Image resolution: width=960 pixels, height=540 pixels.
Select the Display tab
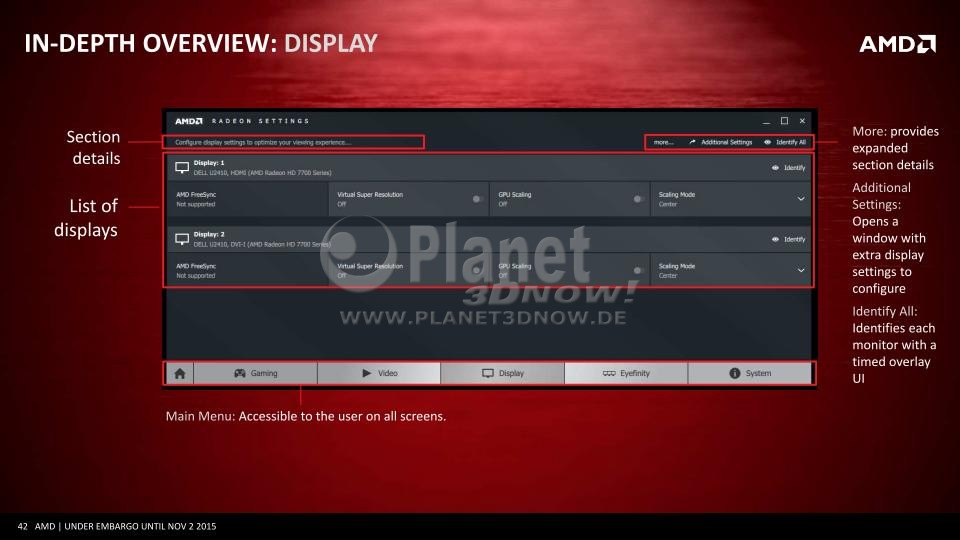click(x=503, y=373)
